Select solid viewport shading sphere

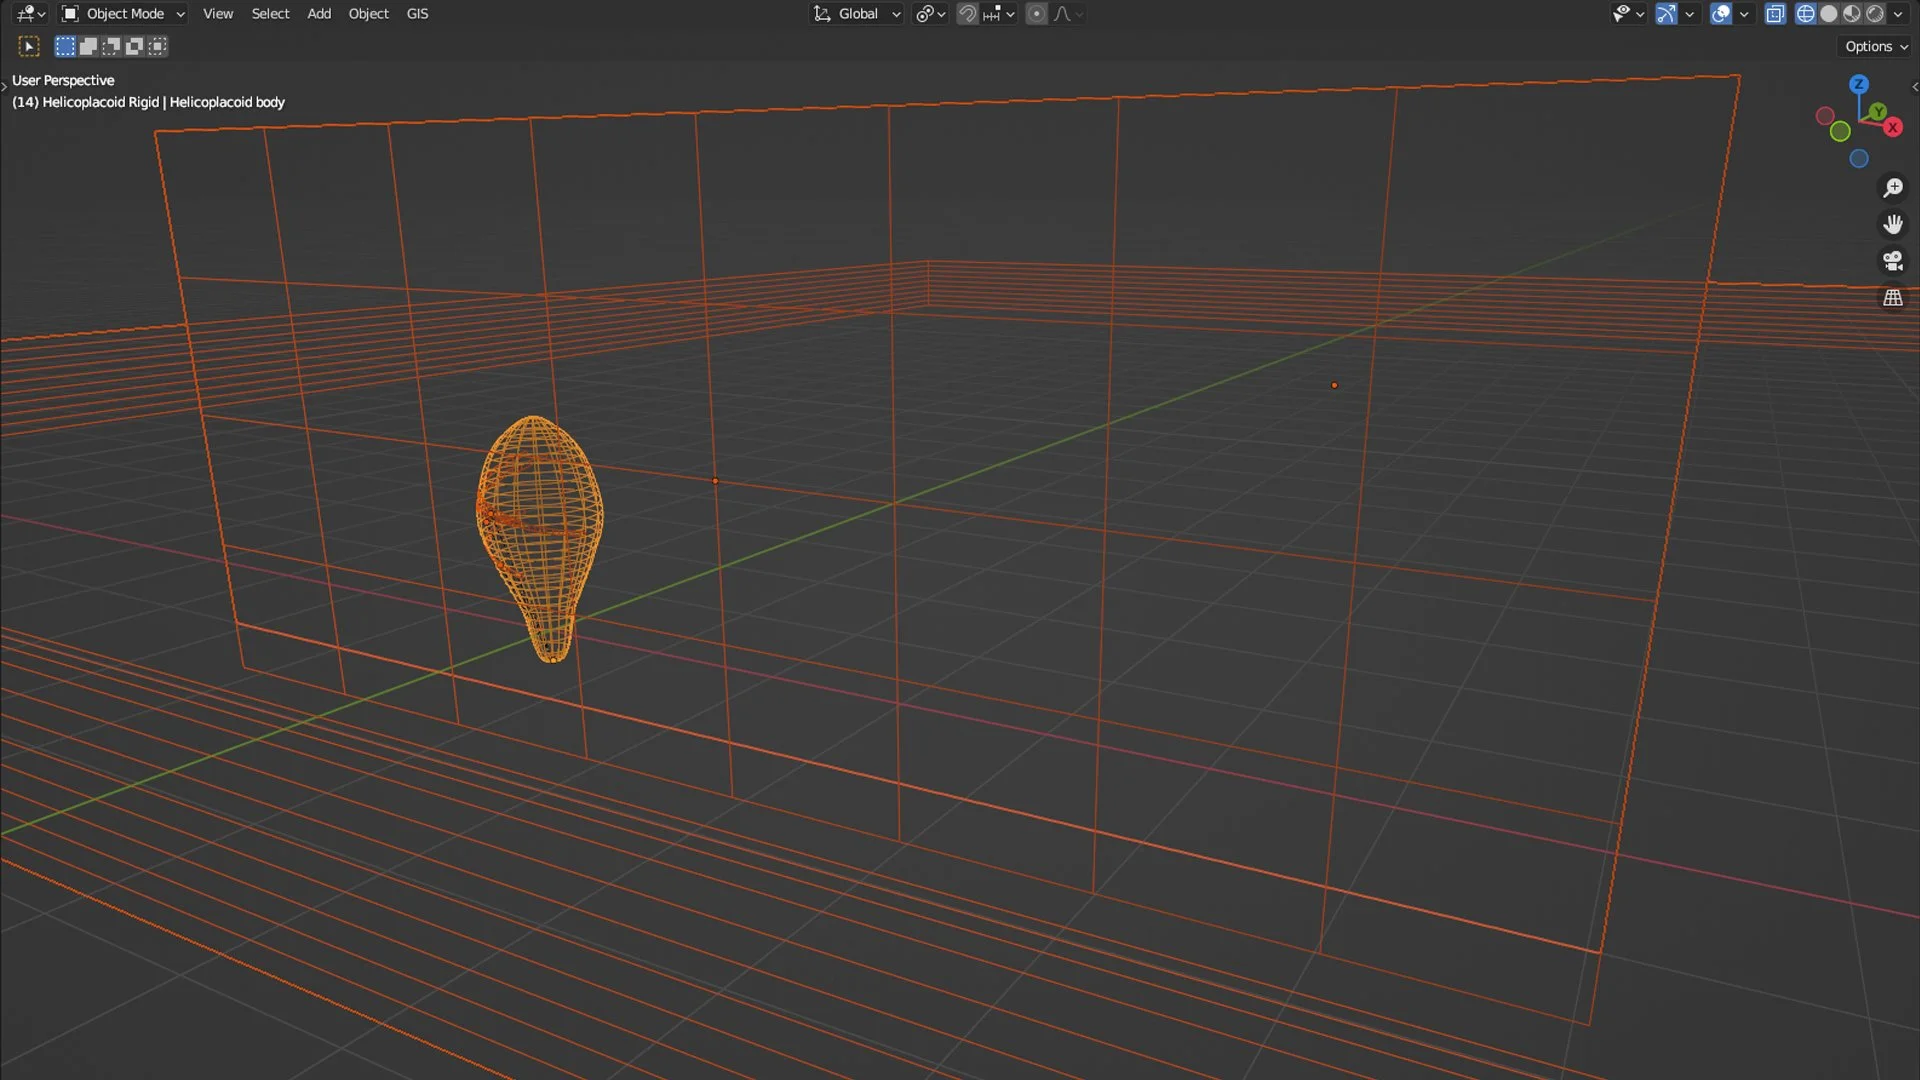coord(1829,14)
